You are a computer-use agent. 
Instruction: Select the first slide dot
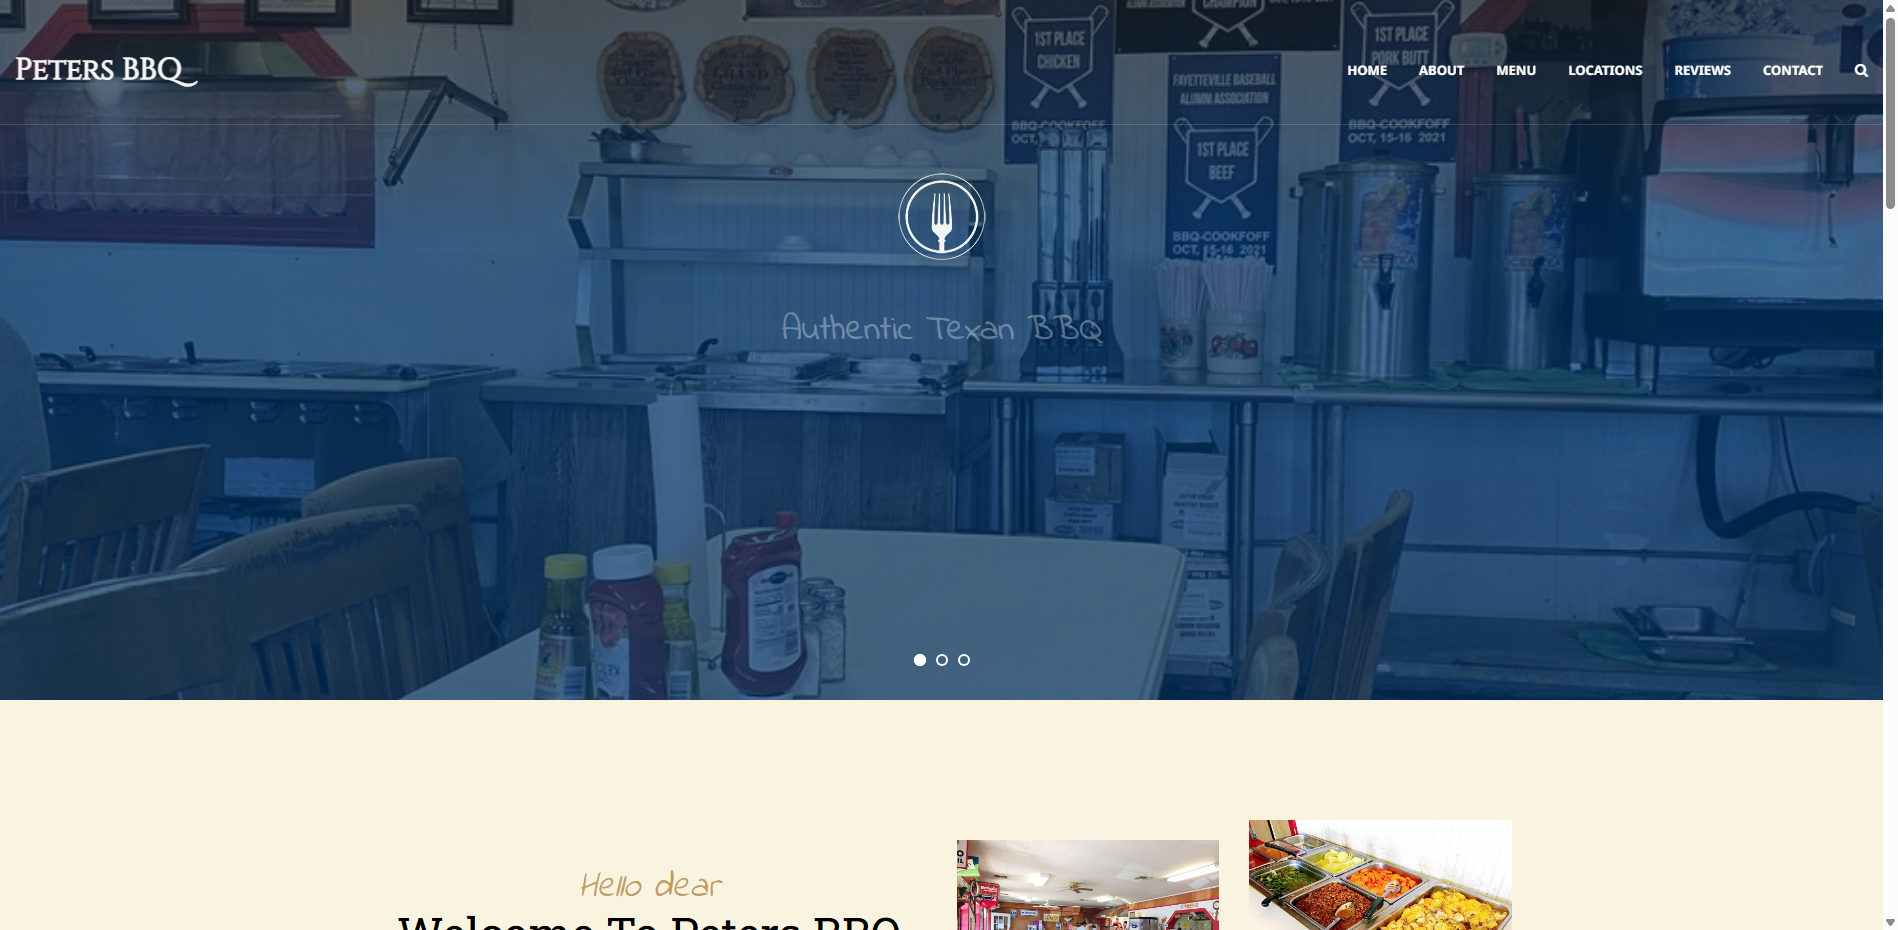click(919, 660)
